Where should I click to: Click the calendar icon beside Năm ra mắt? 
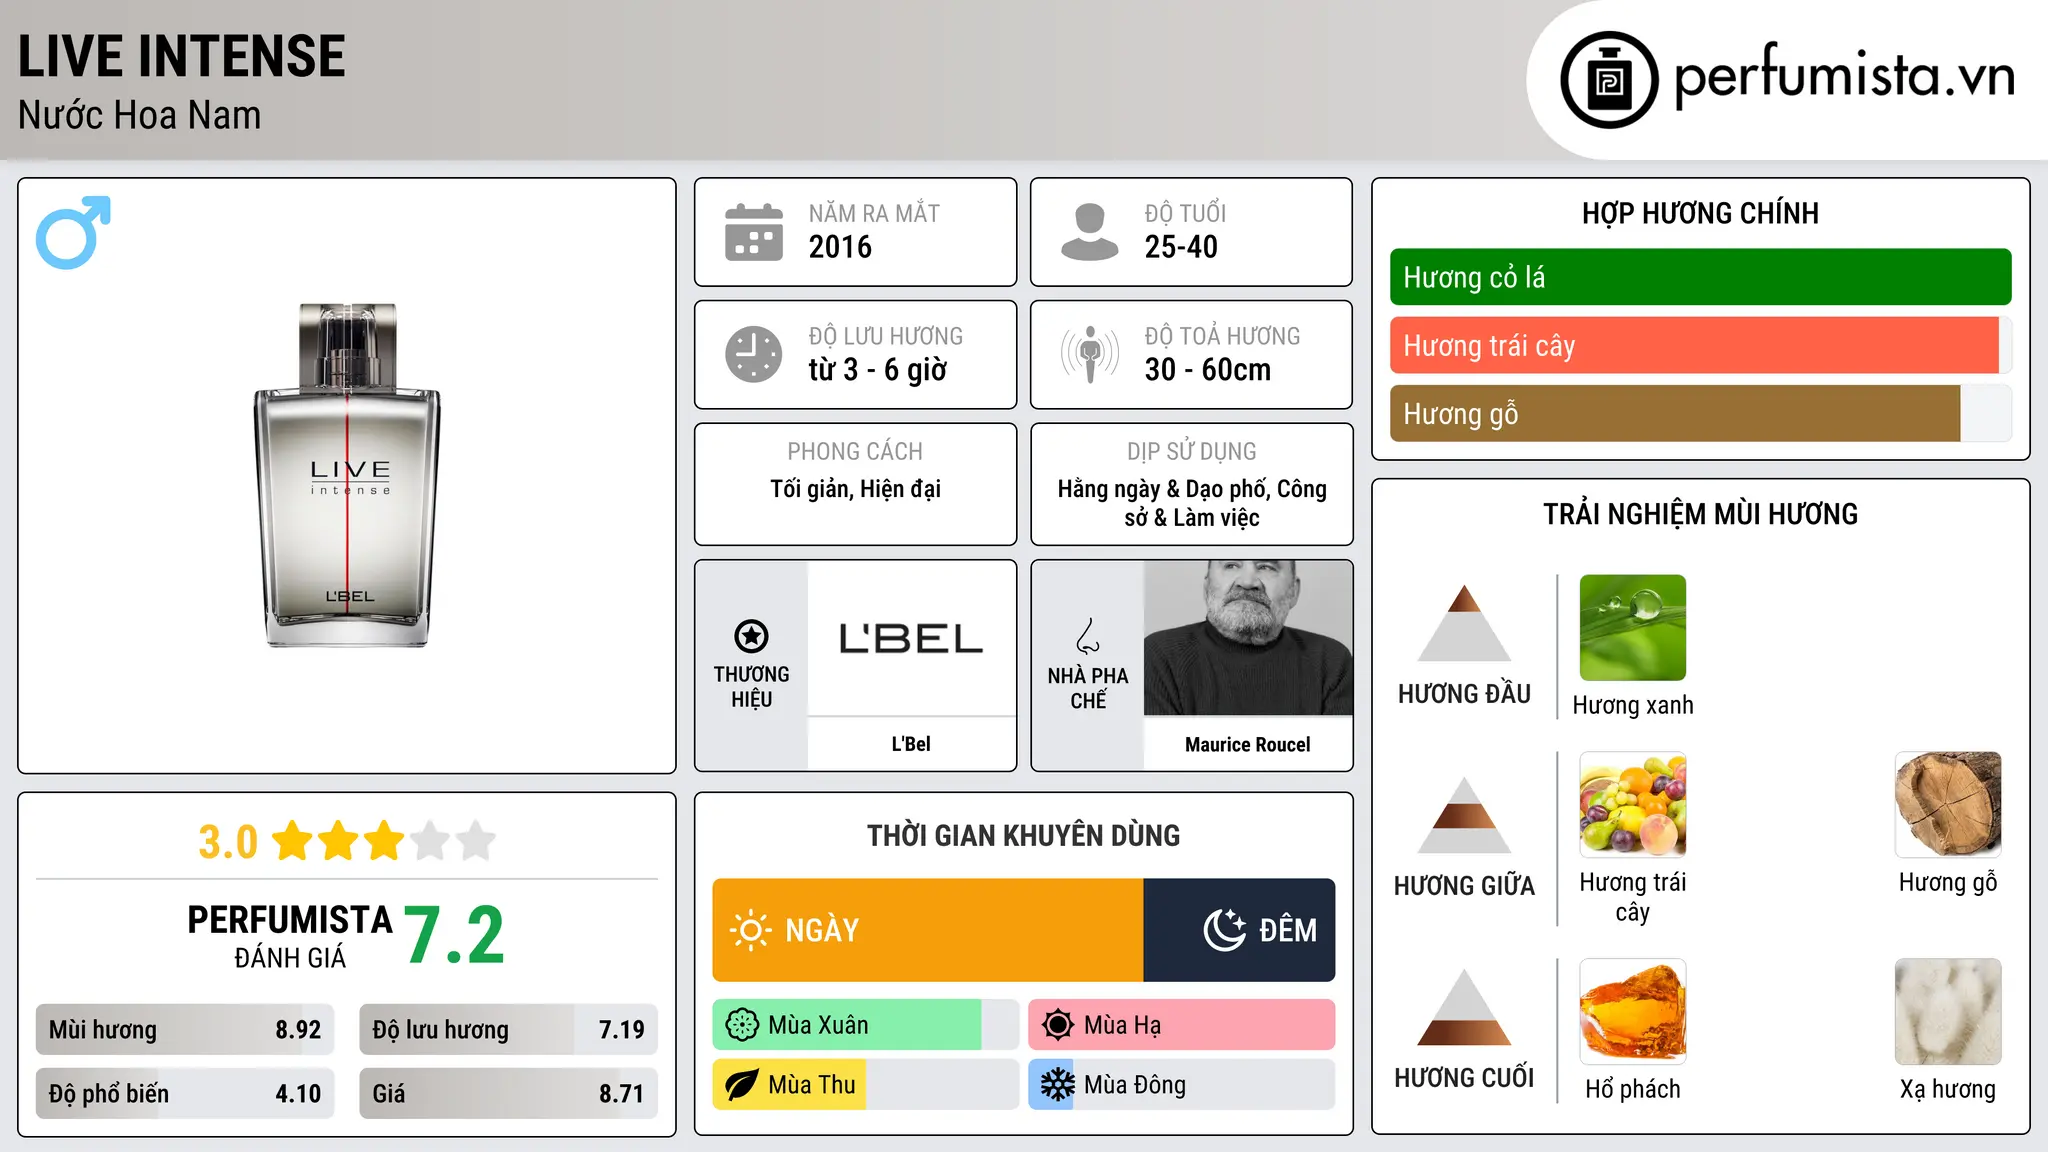[754, 232]
